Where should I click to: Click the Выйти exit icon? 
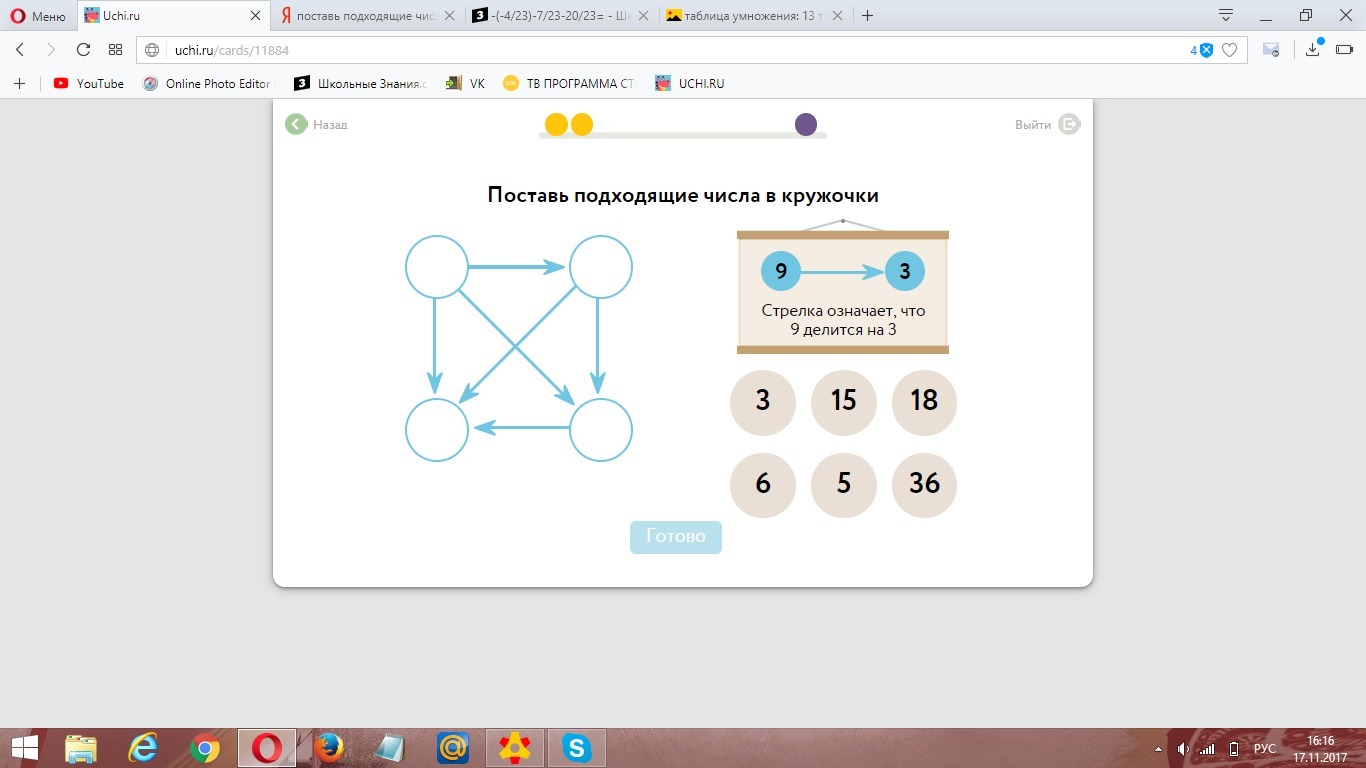tap(1069, 124)
